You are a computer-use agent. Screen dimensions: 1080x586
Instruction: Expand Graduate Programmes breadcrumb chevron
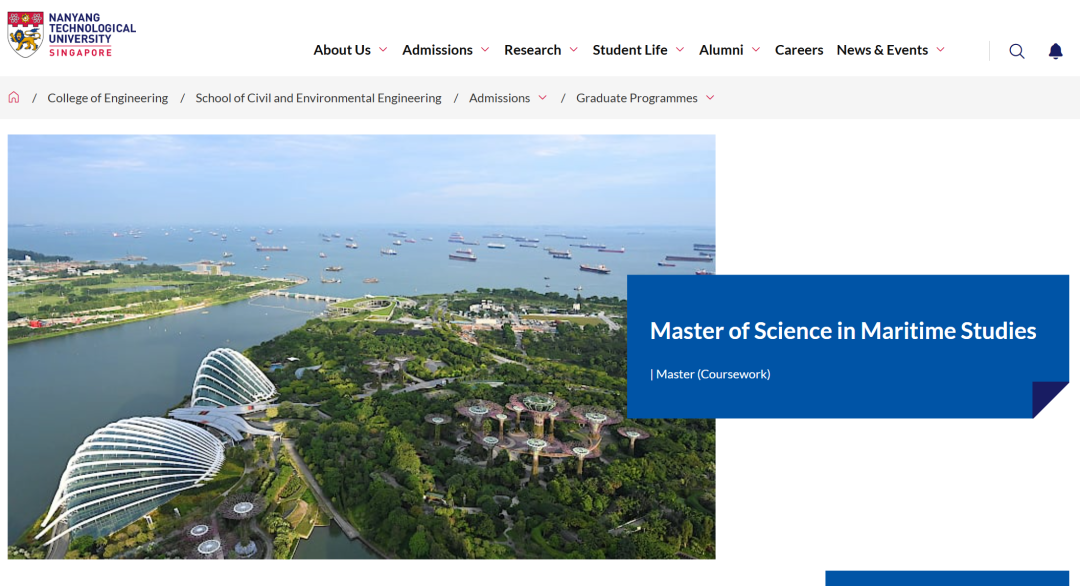710,98
